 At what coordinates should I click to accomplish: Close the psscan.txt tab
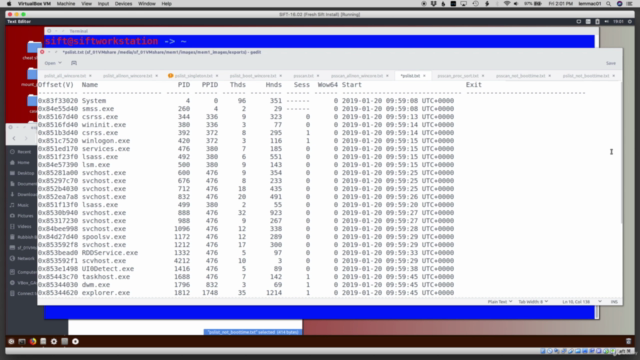(x=318, y=76)
